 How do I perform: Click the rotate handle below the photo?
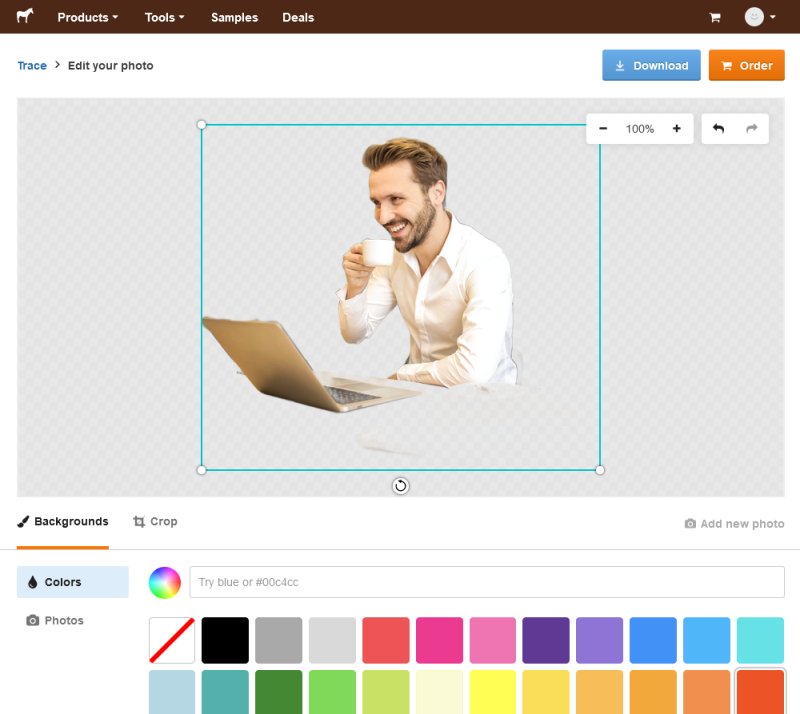400,486
